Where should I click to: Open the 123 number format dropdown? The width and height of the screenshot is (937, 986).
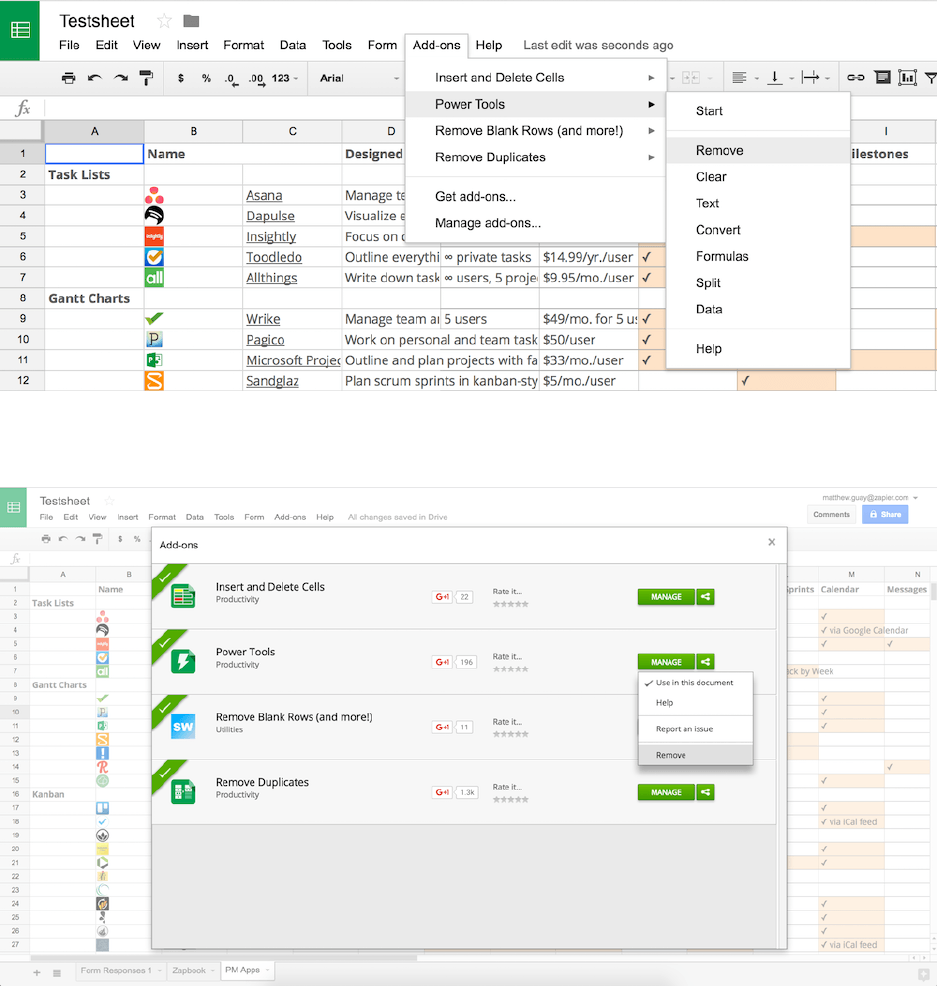(x=285, y=78)
